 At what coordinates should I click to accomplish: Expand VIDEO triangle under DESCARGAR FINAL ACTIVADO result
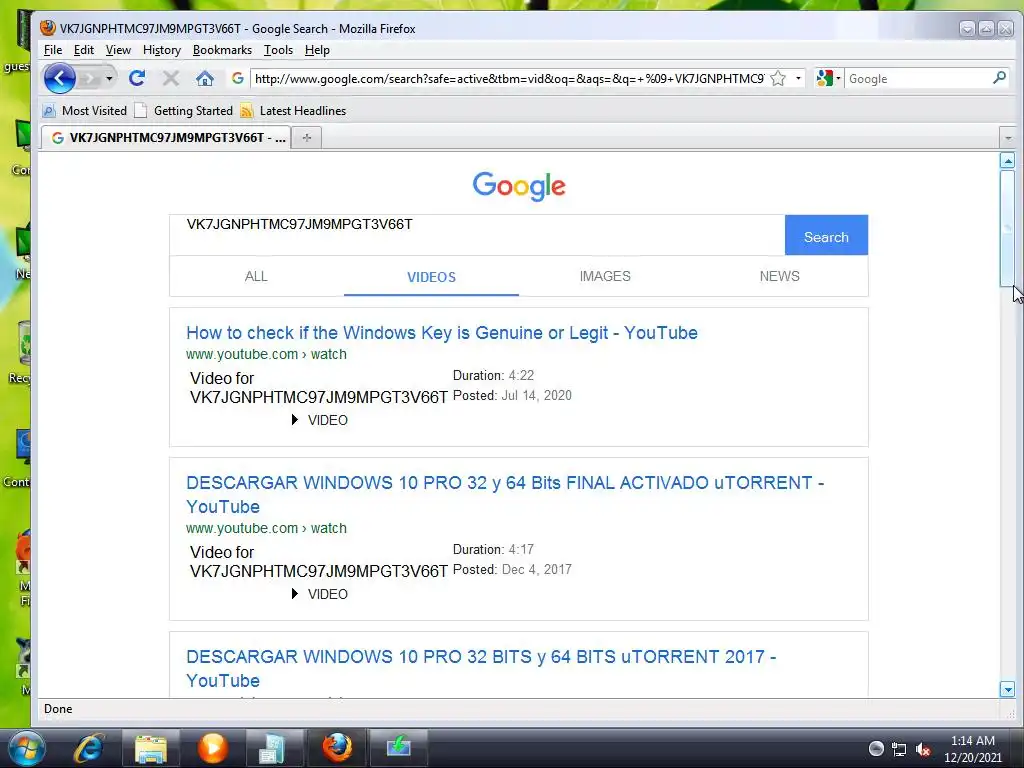pyautogui.click(x=295, y=594)
